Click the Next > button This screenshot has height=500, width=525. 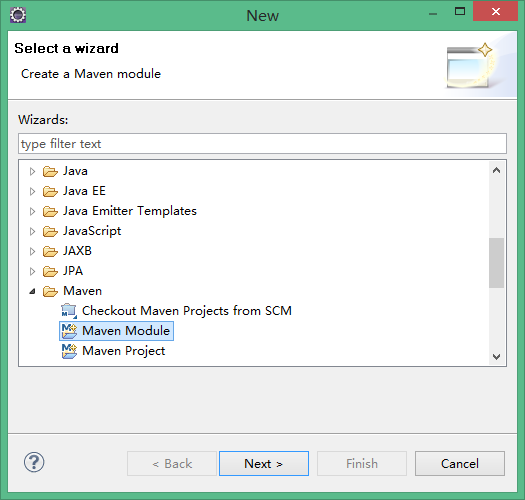(264, 463)
